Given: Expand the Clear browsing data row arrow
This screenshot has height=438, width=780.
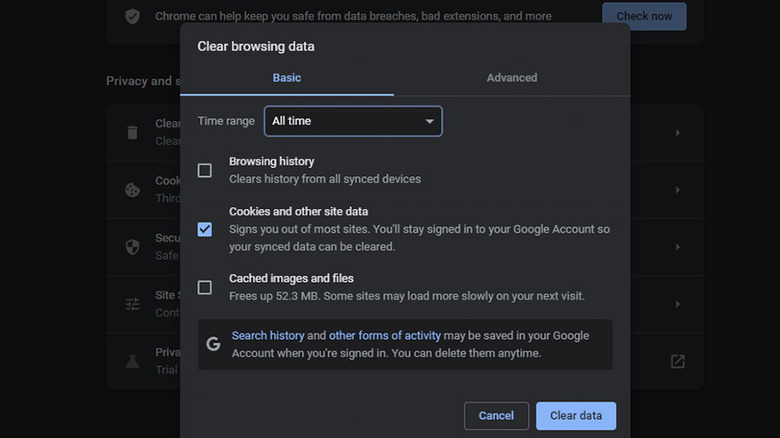Looking at the screenshot, I should (677, 132).
